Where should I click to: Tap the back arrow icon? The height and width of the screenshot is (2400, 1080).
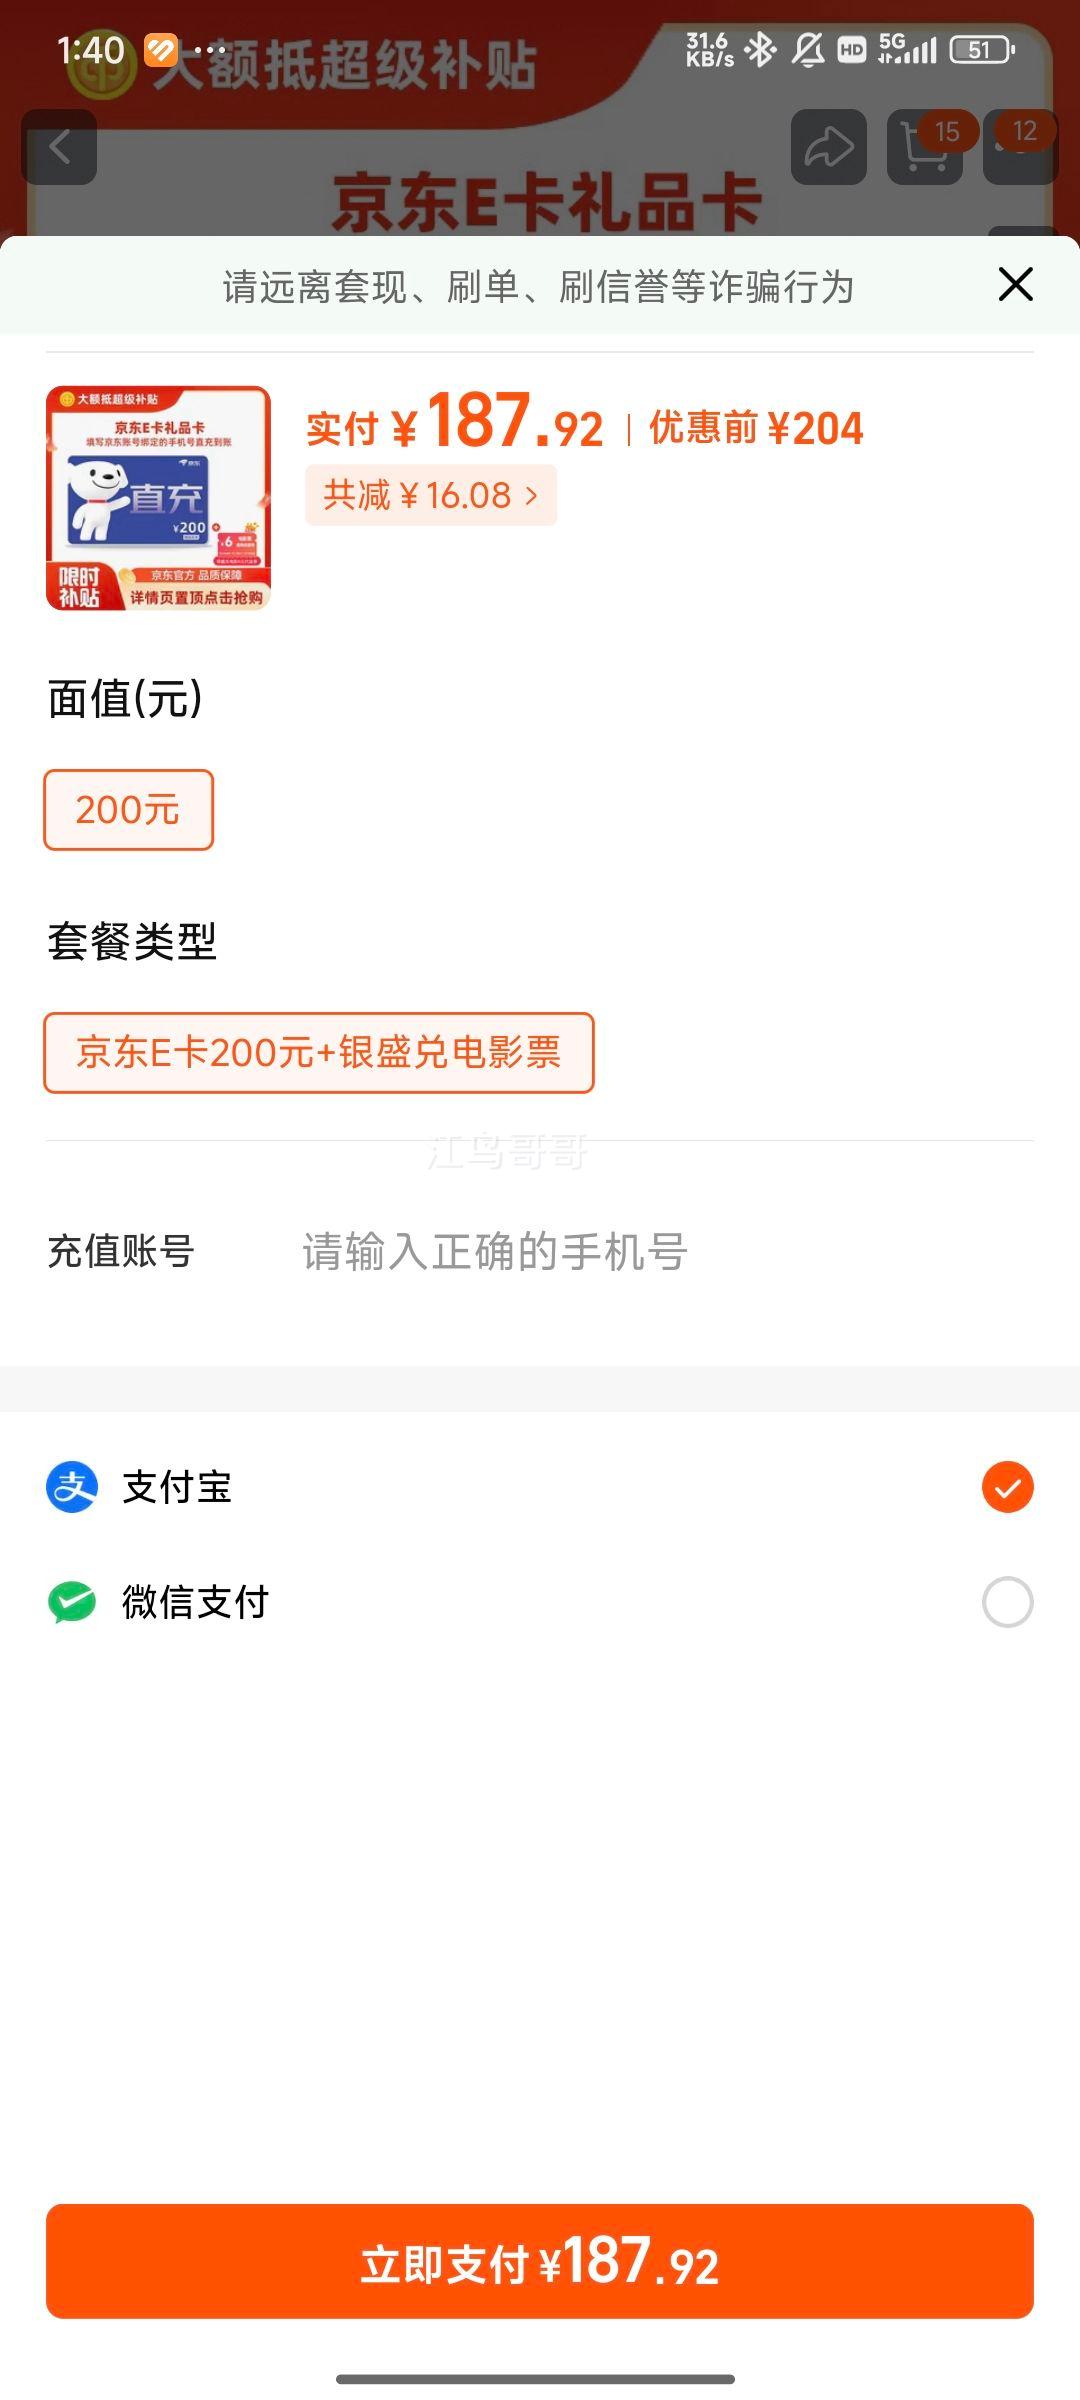click(60, 148)
